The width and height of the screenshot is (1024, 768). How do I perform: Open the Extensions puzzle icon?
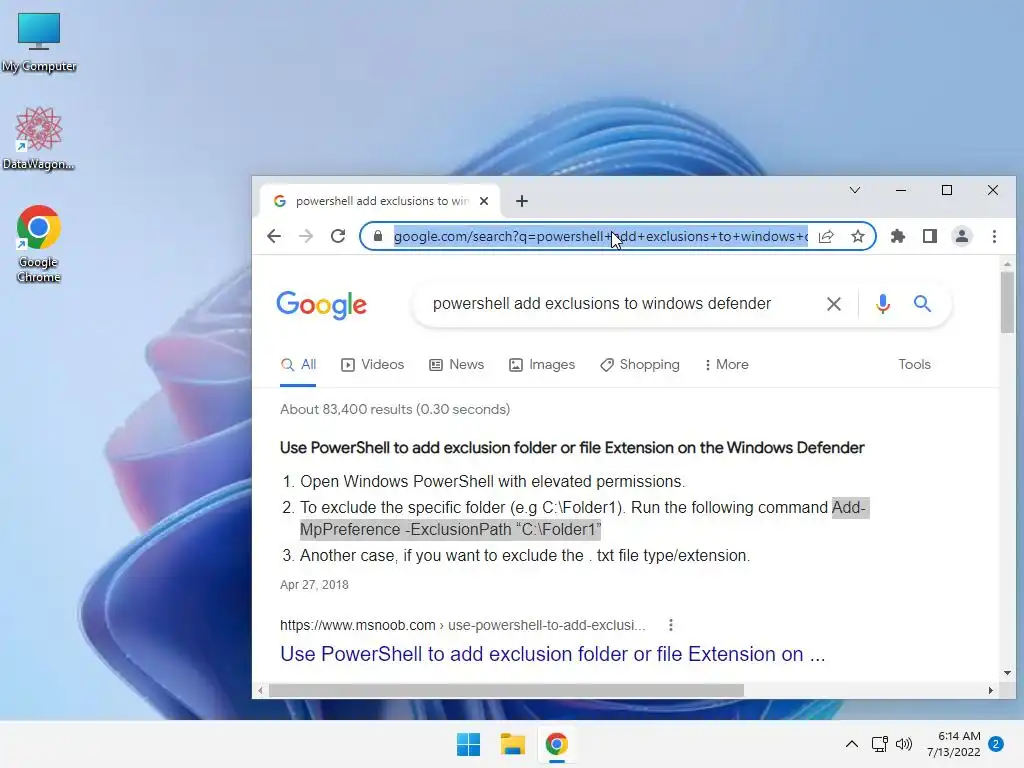898,236
